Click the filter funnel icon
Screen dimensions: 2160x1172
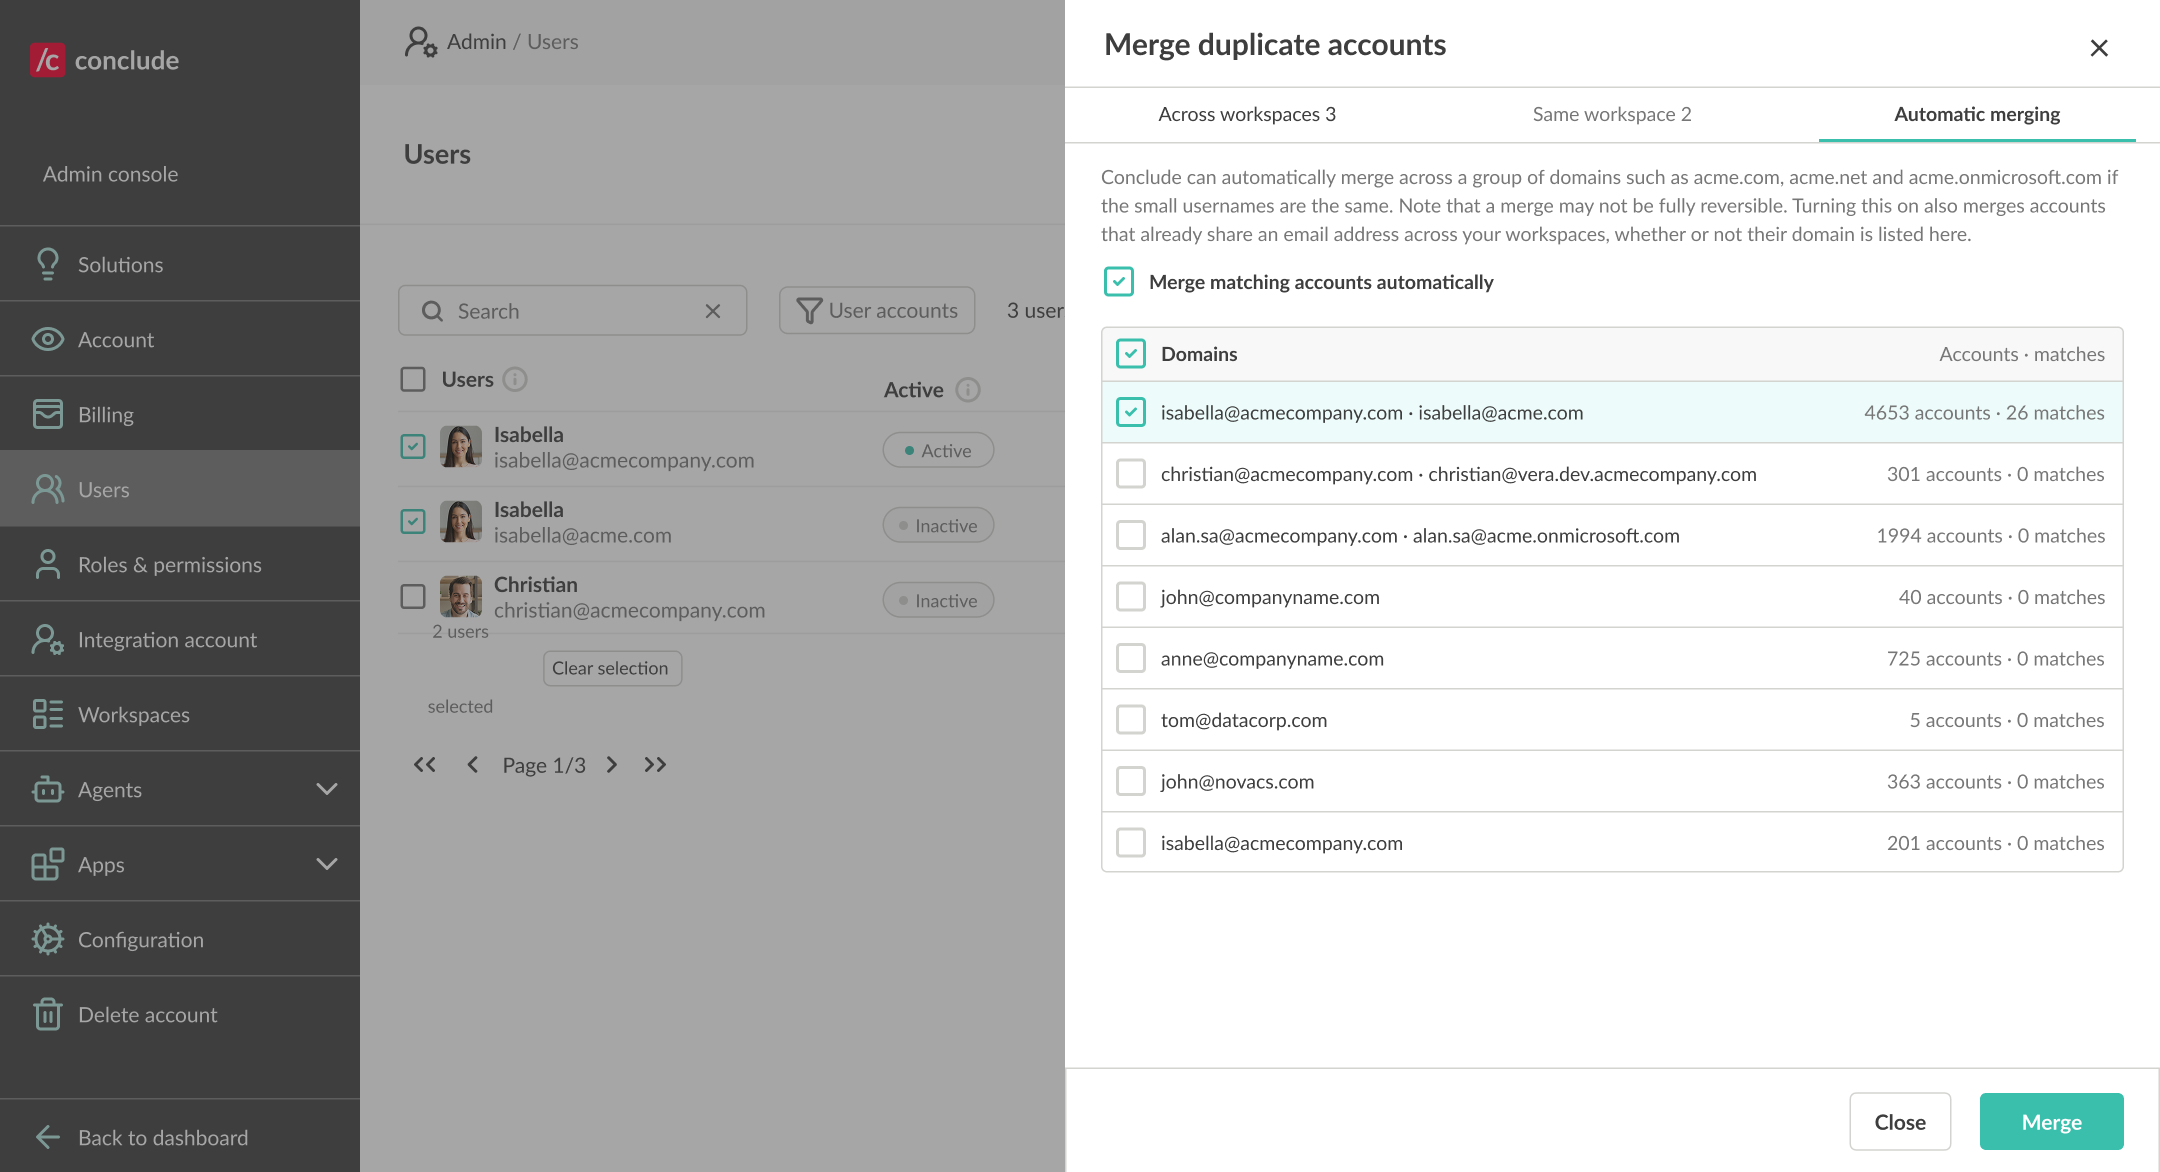808,311
